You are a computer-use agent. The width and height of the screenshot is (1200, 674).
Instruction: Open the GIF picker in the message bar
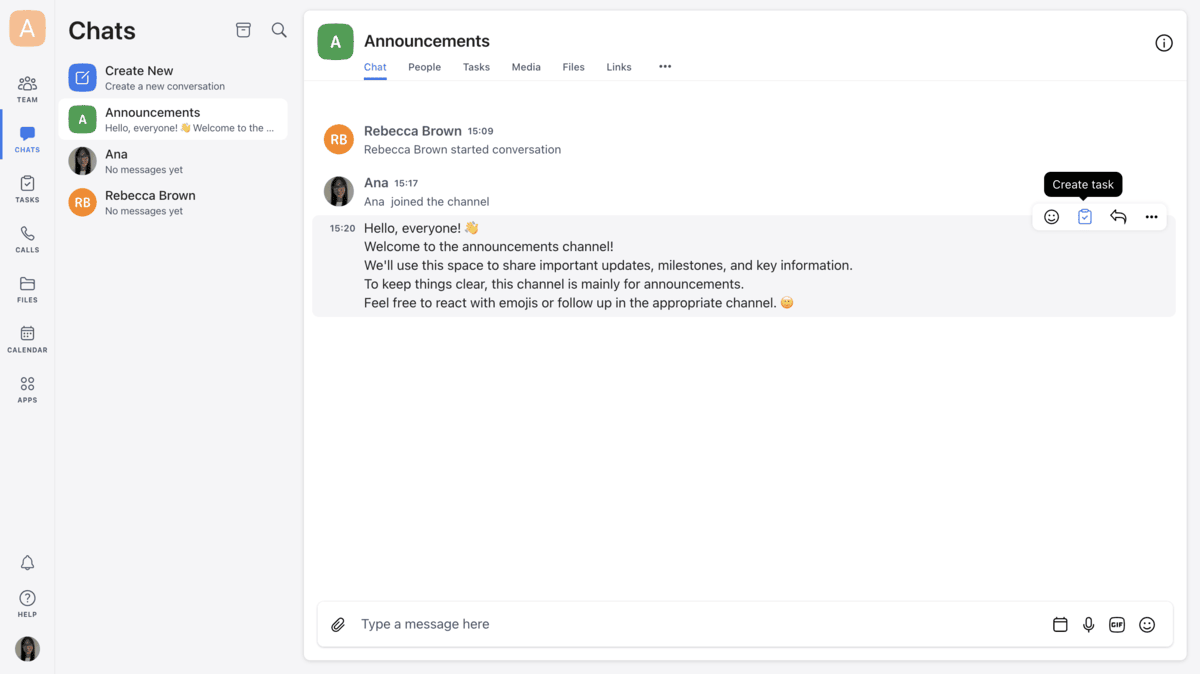click(x=1117, y=624)
